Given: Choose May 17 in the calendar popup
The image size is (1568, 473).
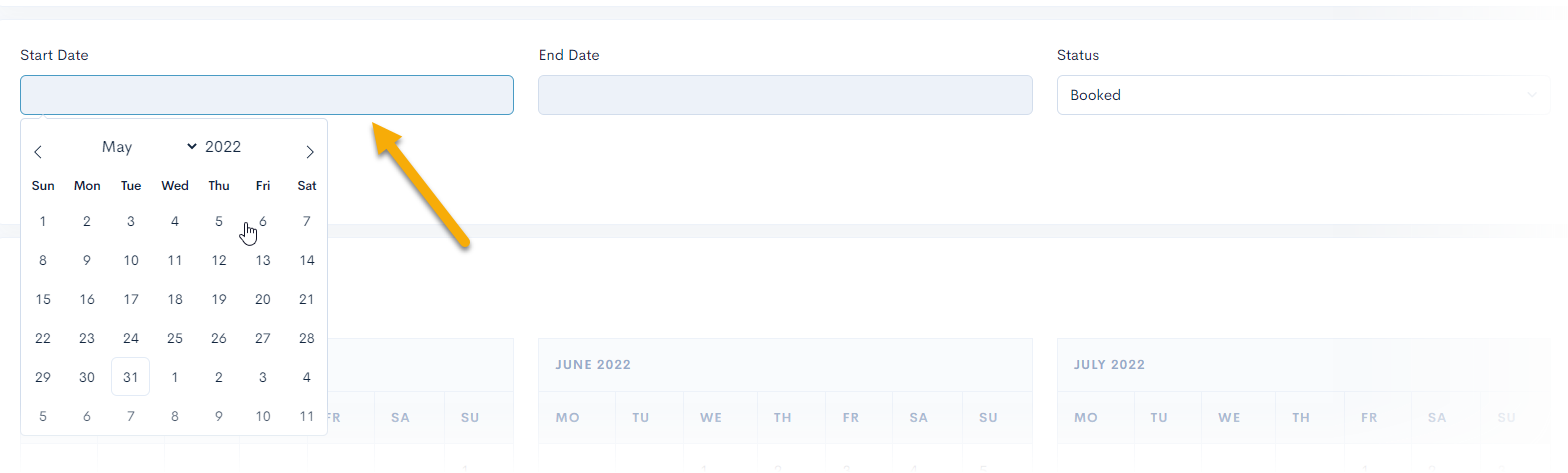Looking at the screenshot, I should (x=131, y=299).
